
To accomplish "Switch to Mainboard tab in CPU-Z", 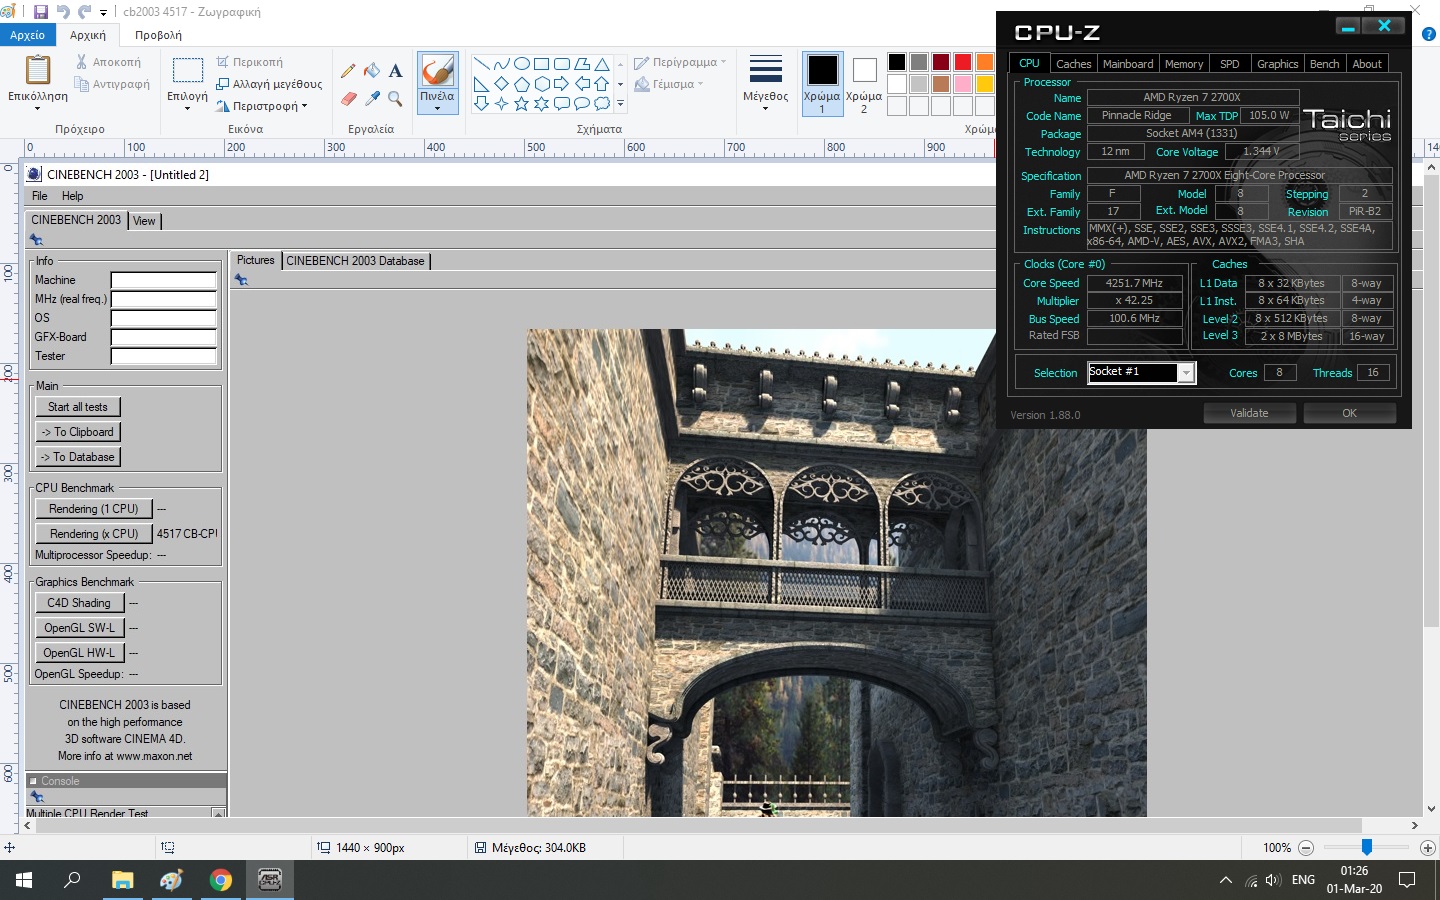I will 1128,64.
